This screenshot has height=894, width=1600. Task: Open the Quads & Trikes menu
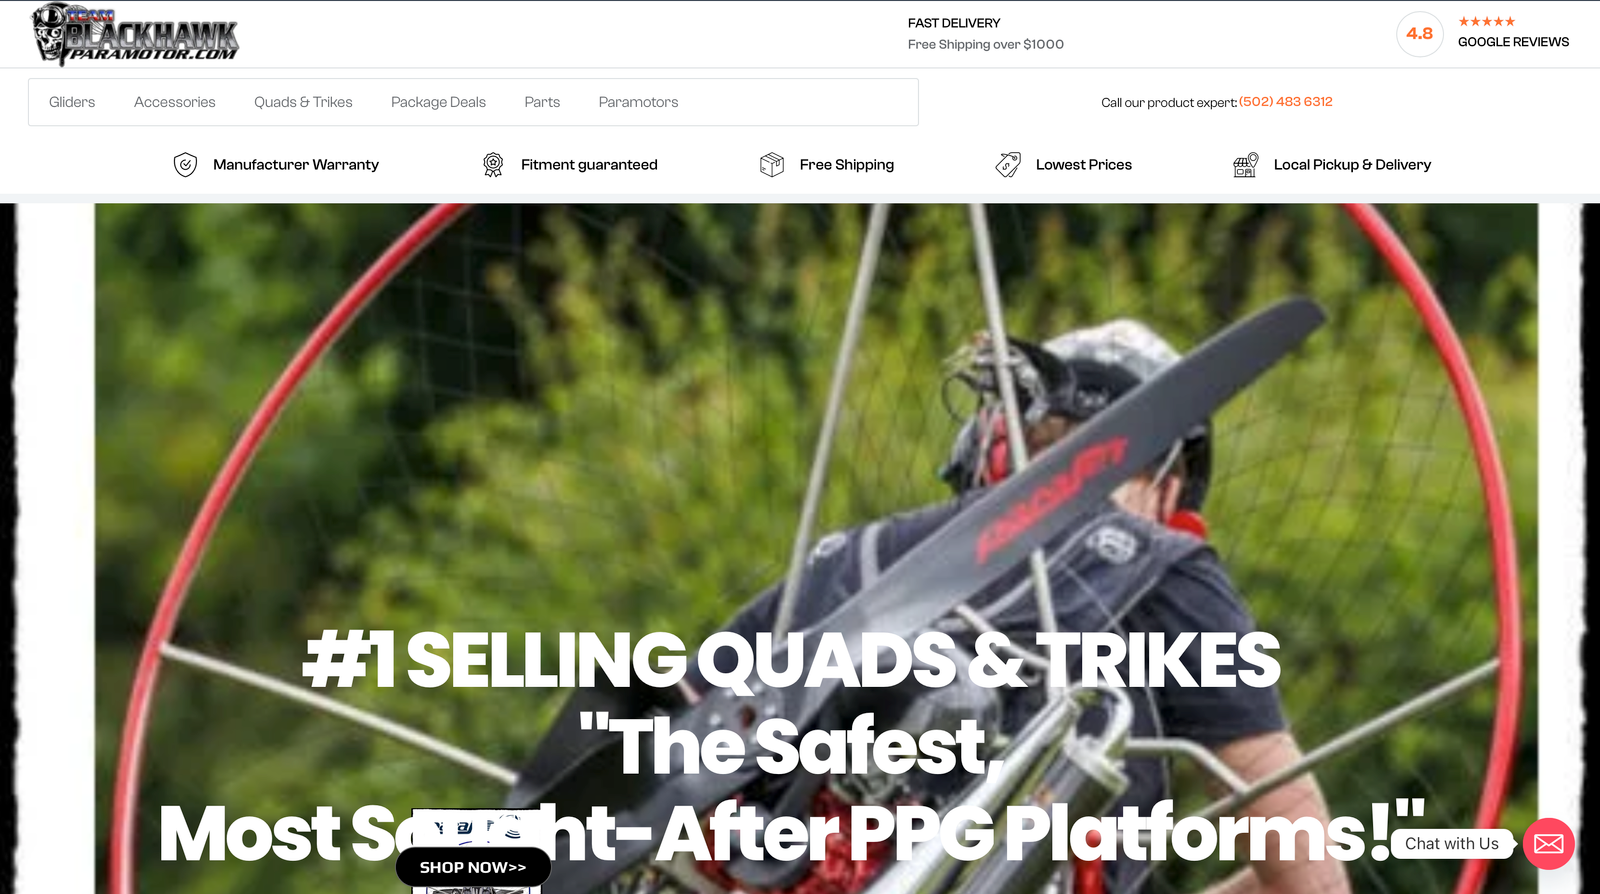pyautogui.click(x=303, y=102)
